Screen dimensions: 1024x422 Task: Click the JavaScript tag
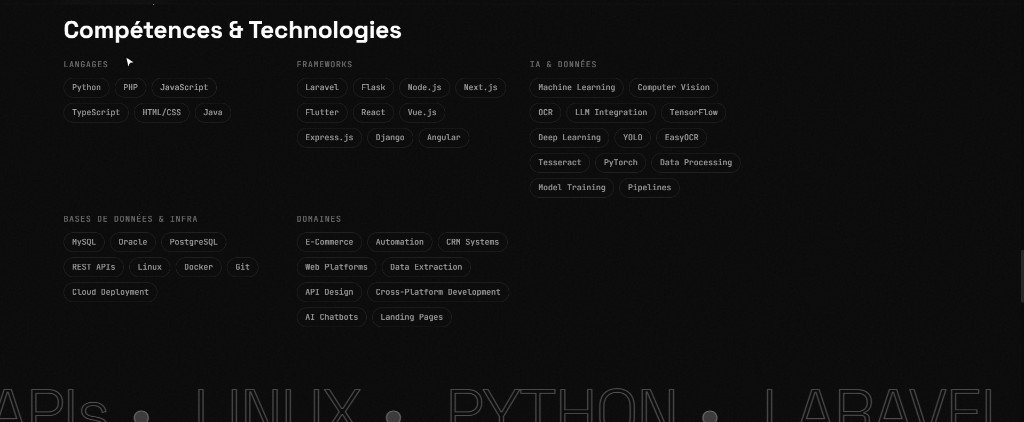coord(184,88)
